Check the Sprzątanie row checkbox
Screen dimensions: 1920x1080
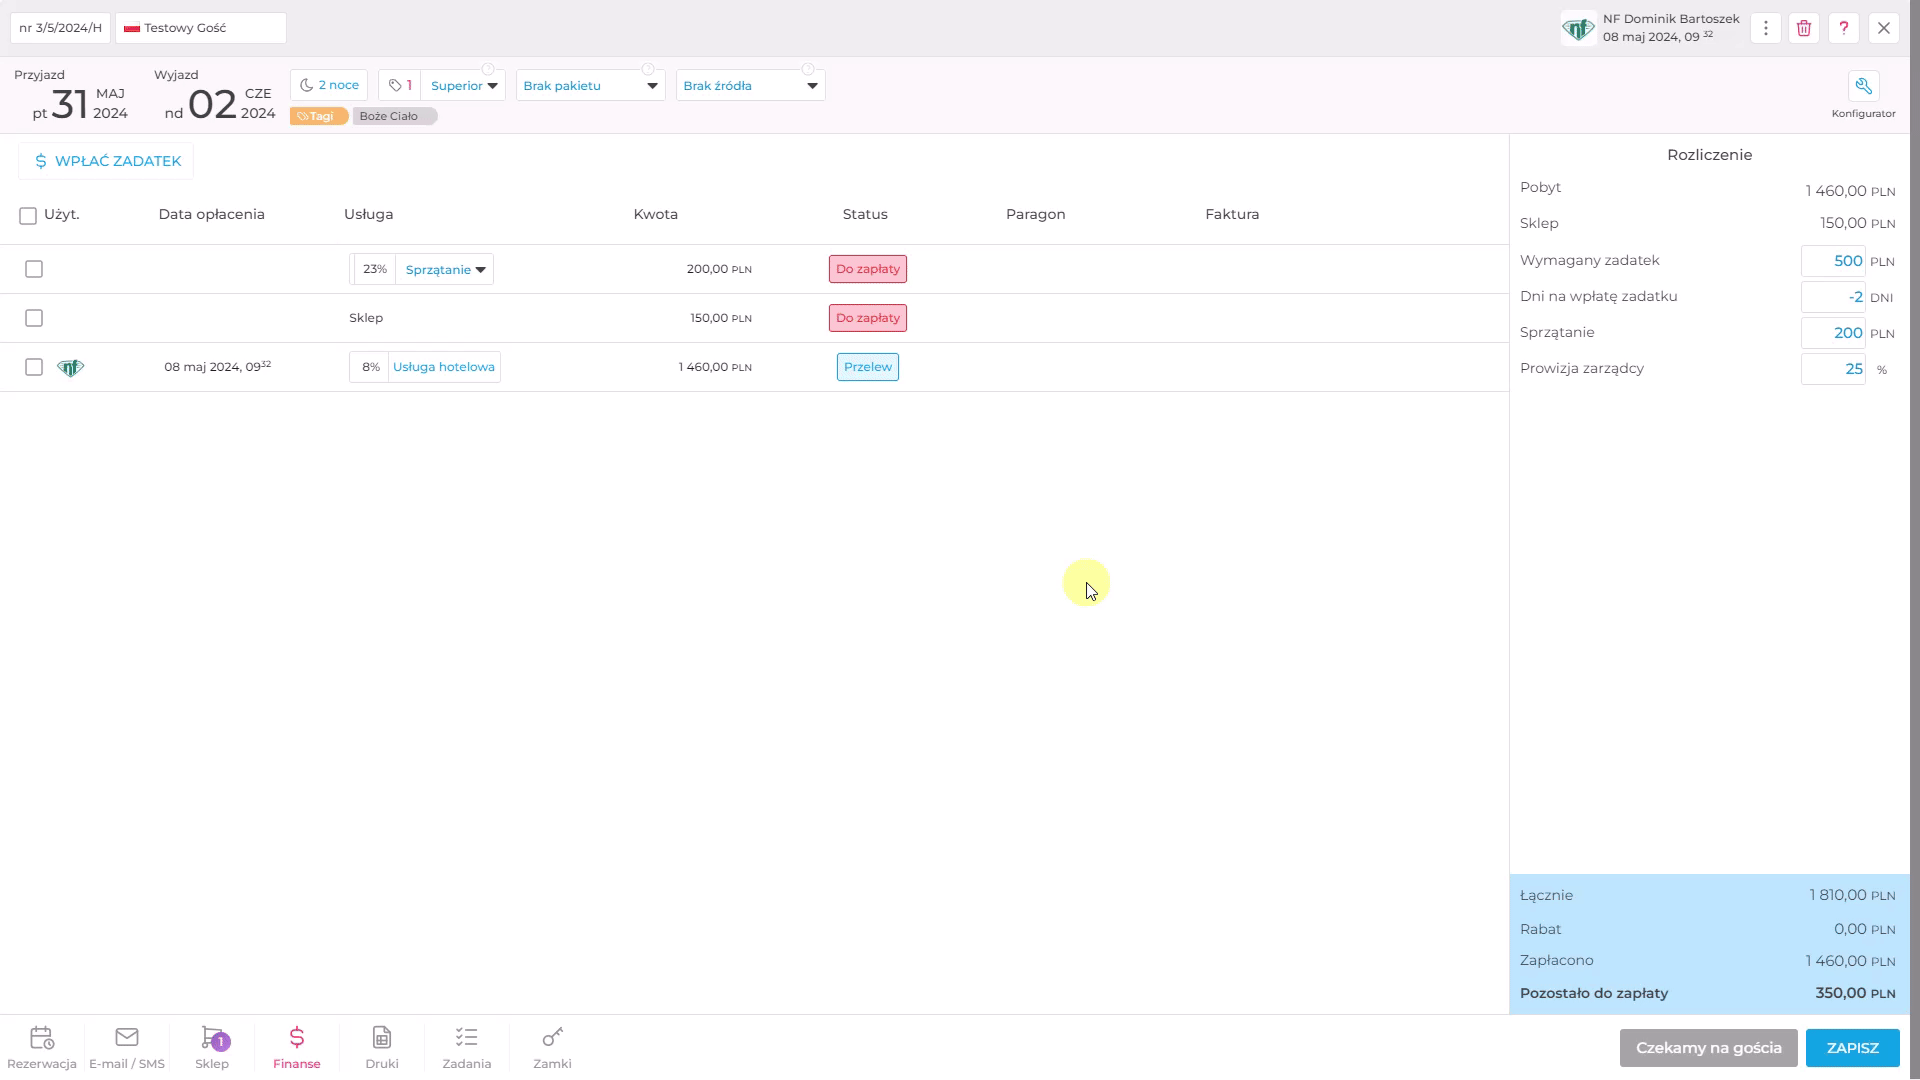pos(34,269)
